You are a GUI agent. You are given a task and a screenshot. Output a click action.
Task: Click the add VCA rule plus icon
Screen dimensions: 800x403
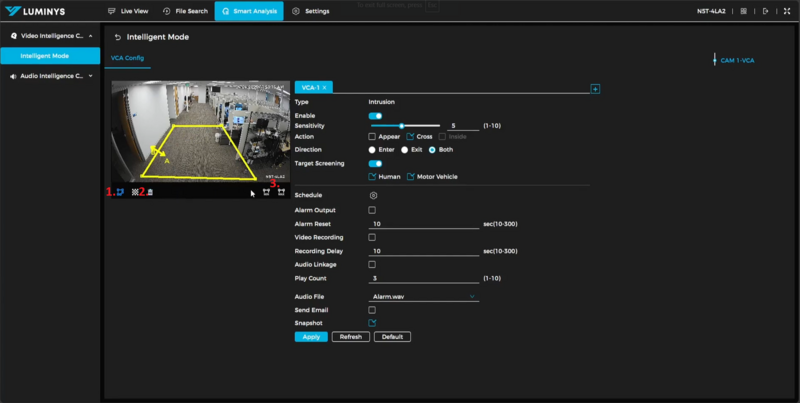click(596, 89)
